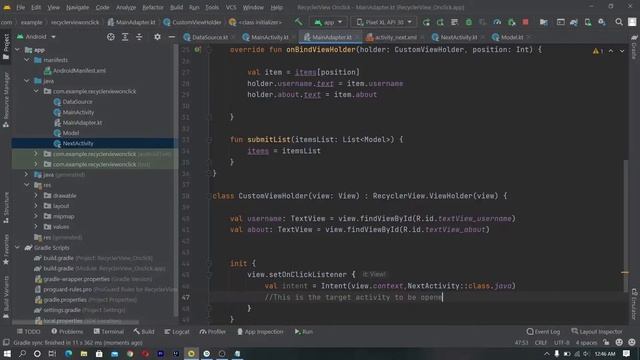Expand the values folder
Screen dimensions: 640x360
click(36, 227)
